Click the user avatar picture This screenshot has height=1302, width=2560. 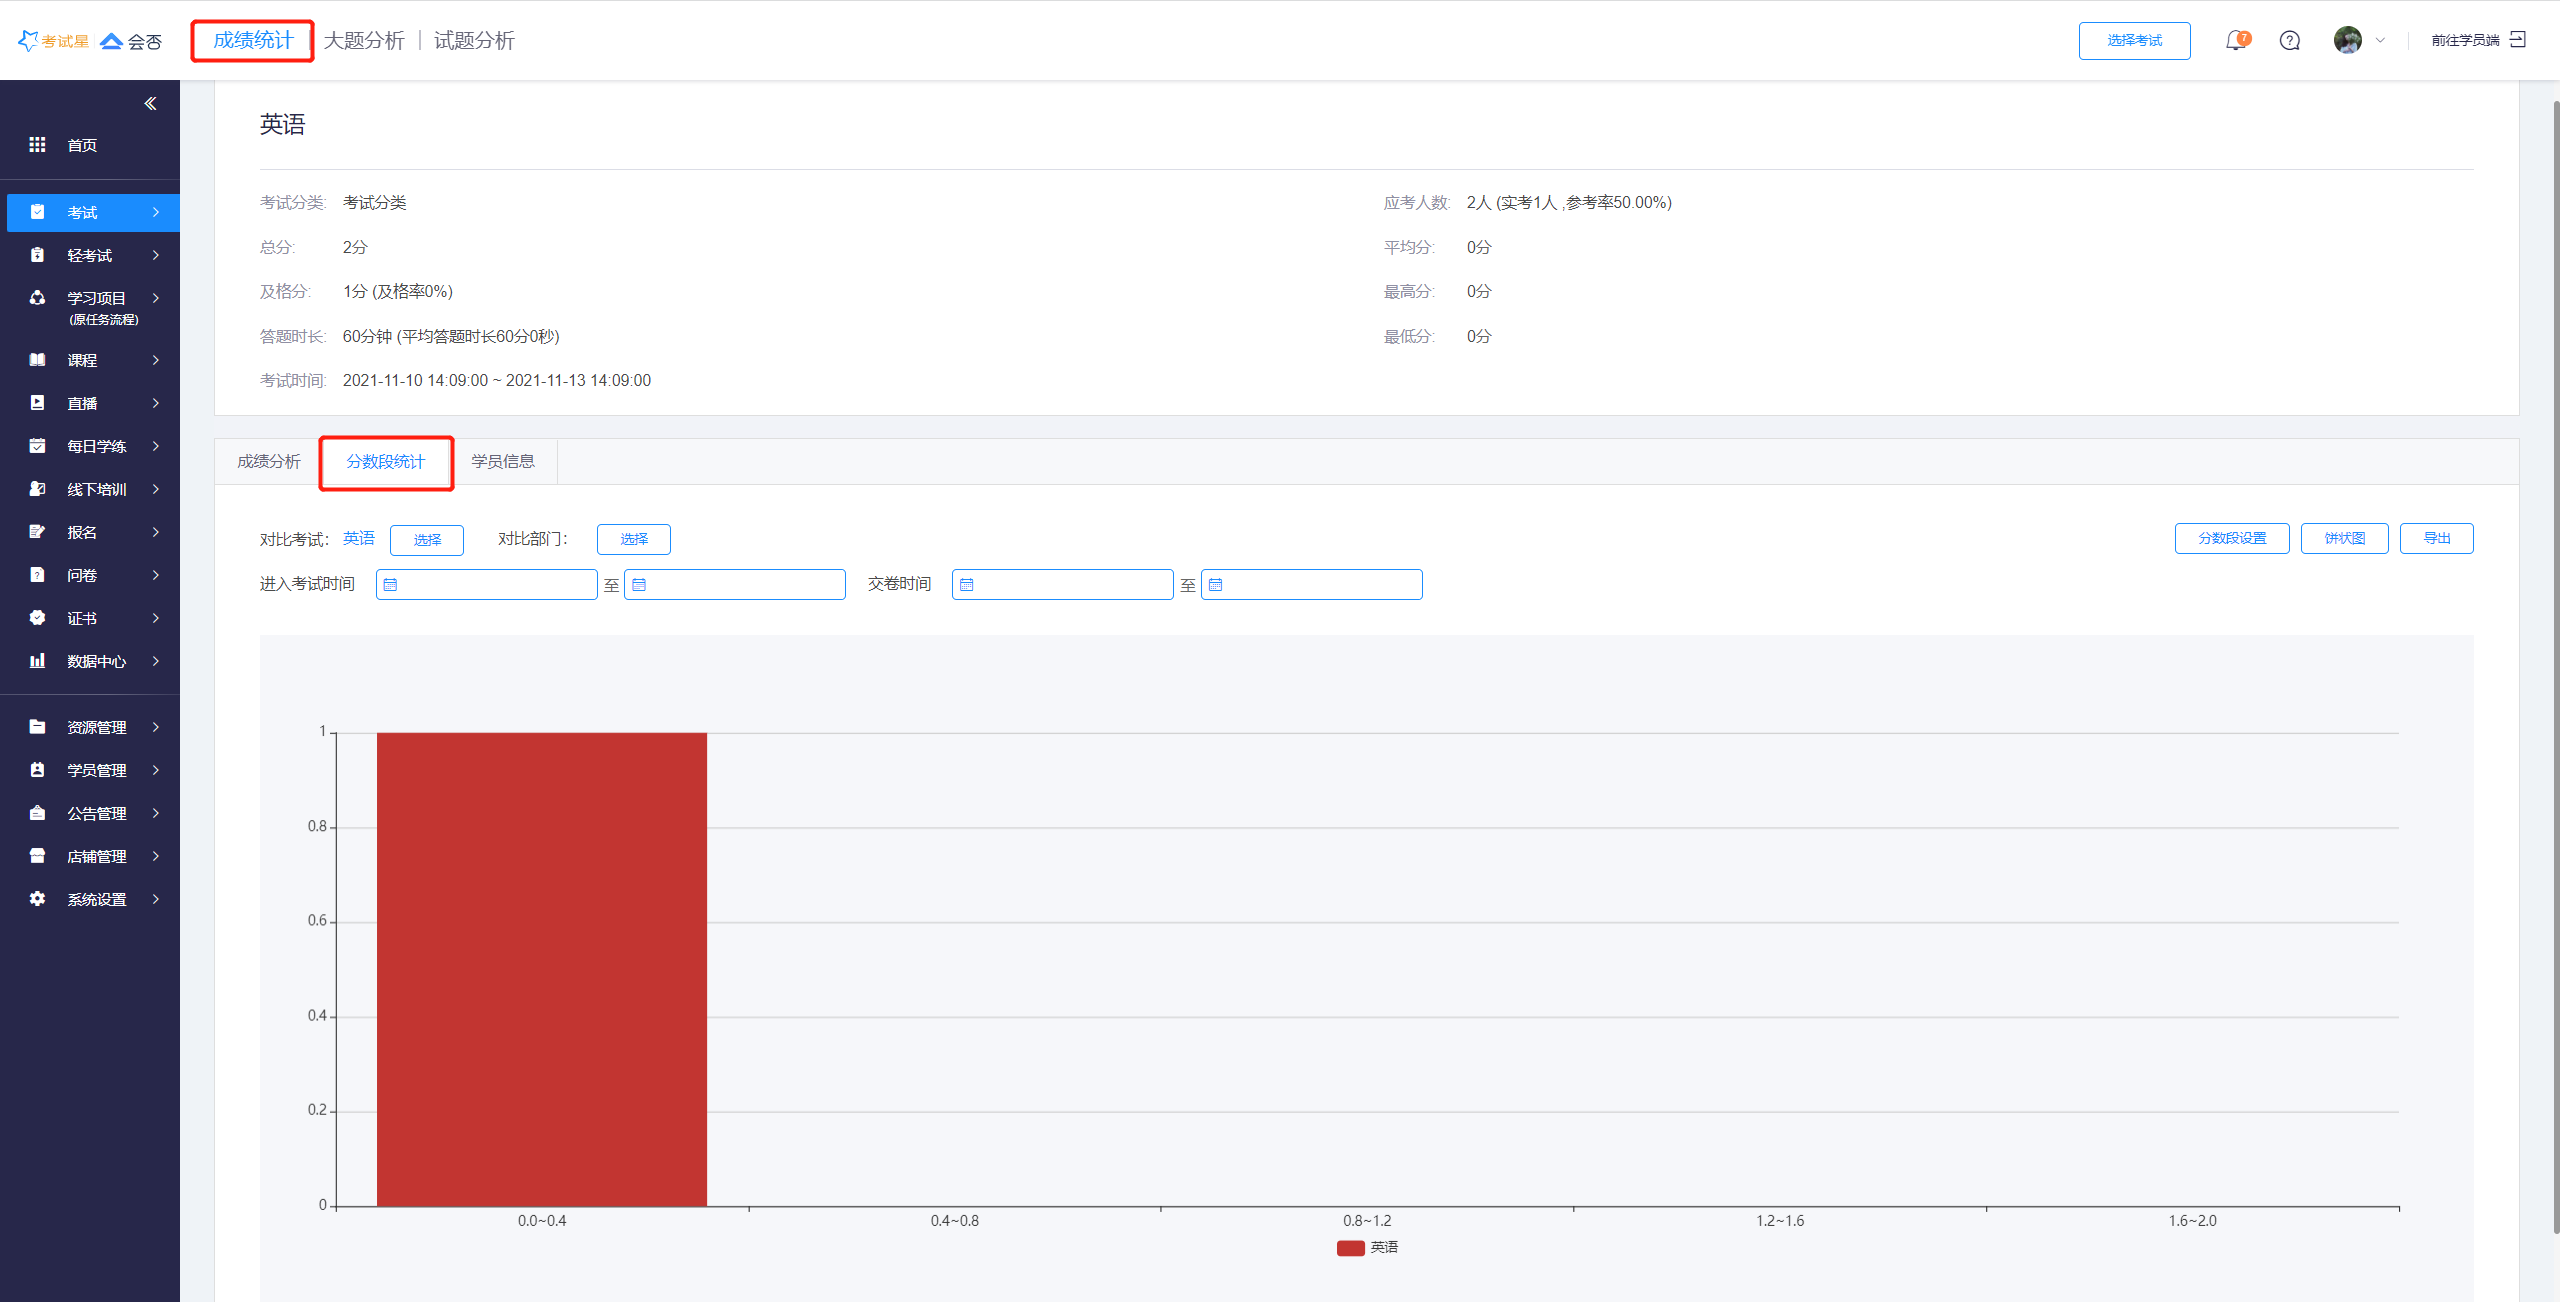click(2347, 40)
